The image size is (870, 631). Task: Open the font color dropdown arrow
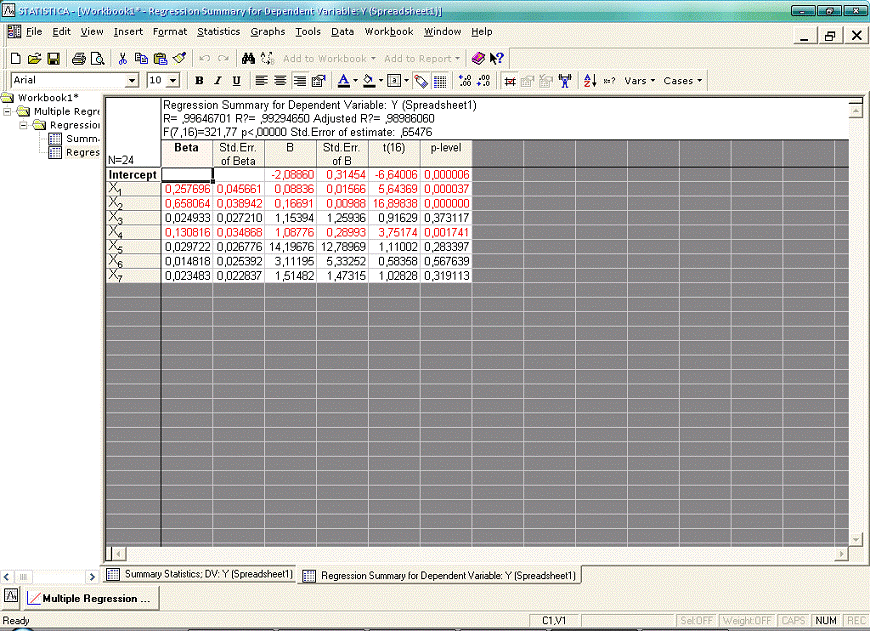(354, 81)
